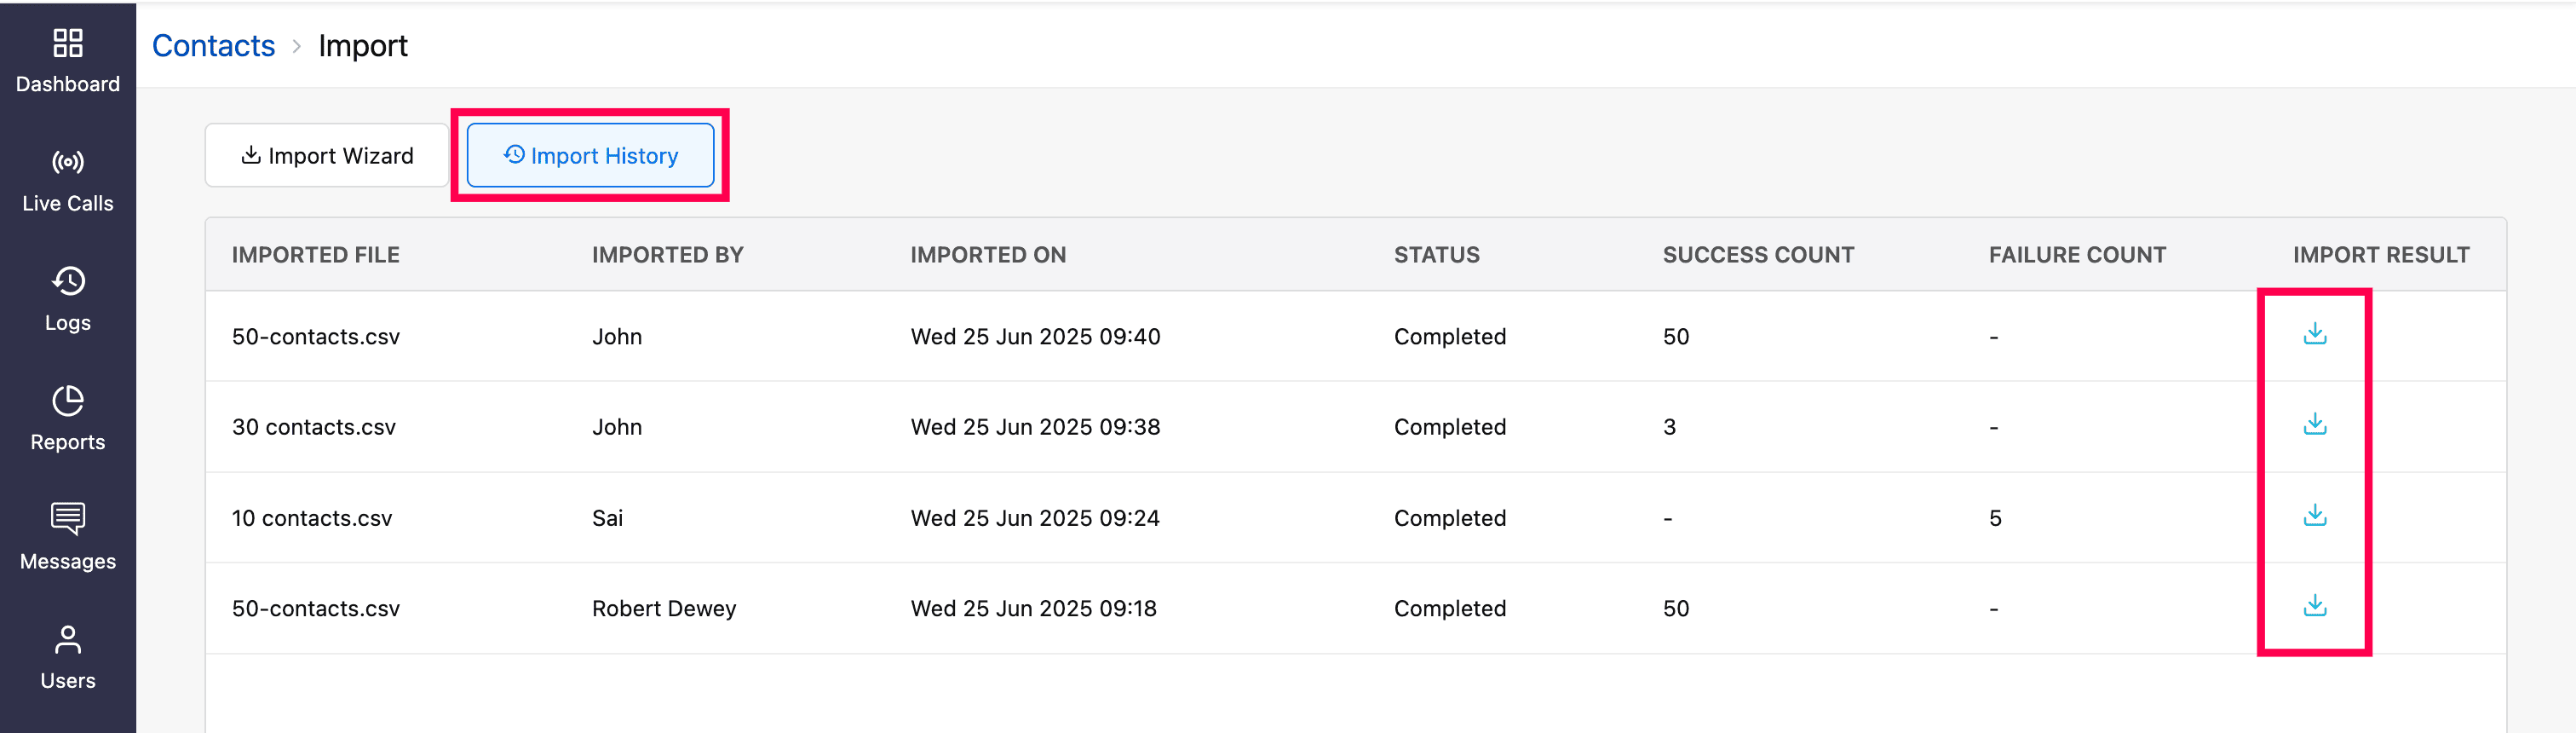Click the Imported On column header
This screenshot has height=733, width=2576.
(x=987, y=255)
